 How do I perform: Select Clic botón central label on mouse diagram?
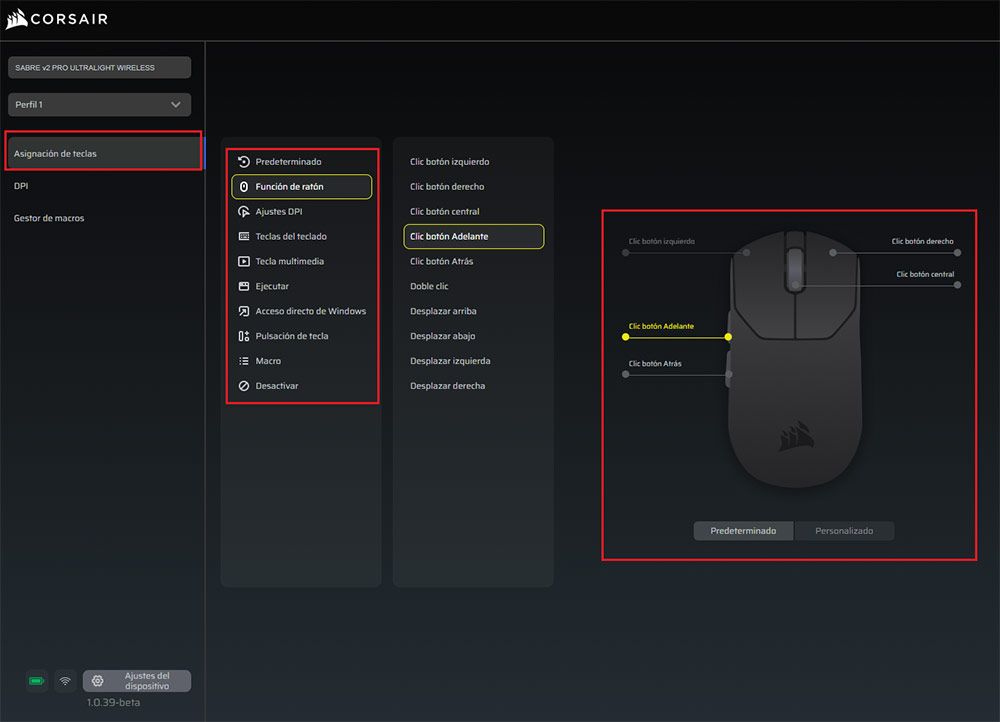[925, 275]
